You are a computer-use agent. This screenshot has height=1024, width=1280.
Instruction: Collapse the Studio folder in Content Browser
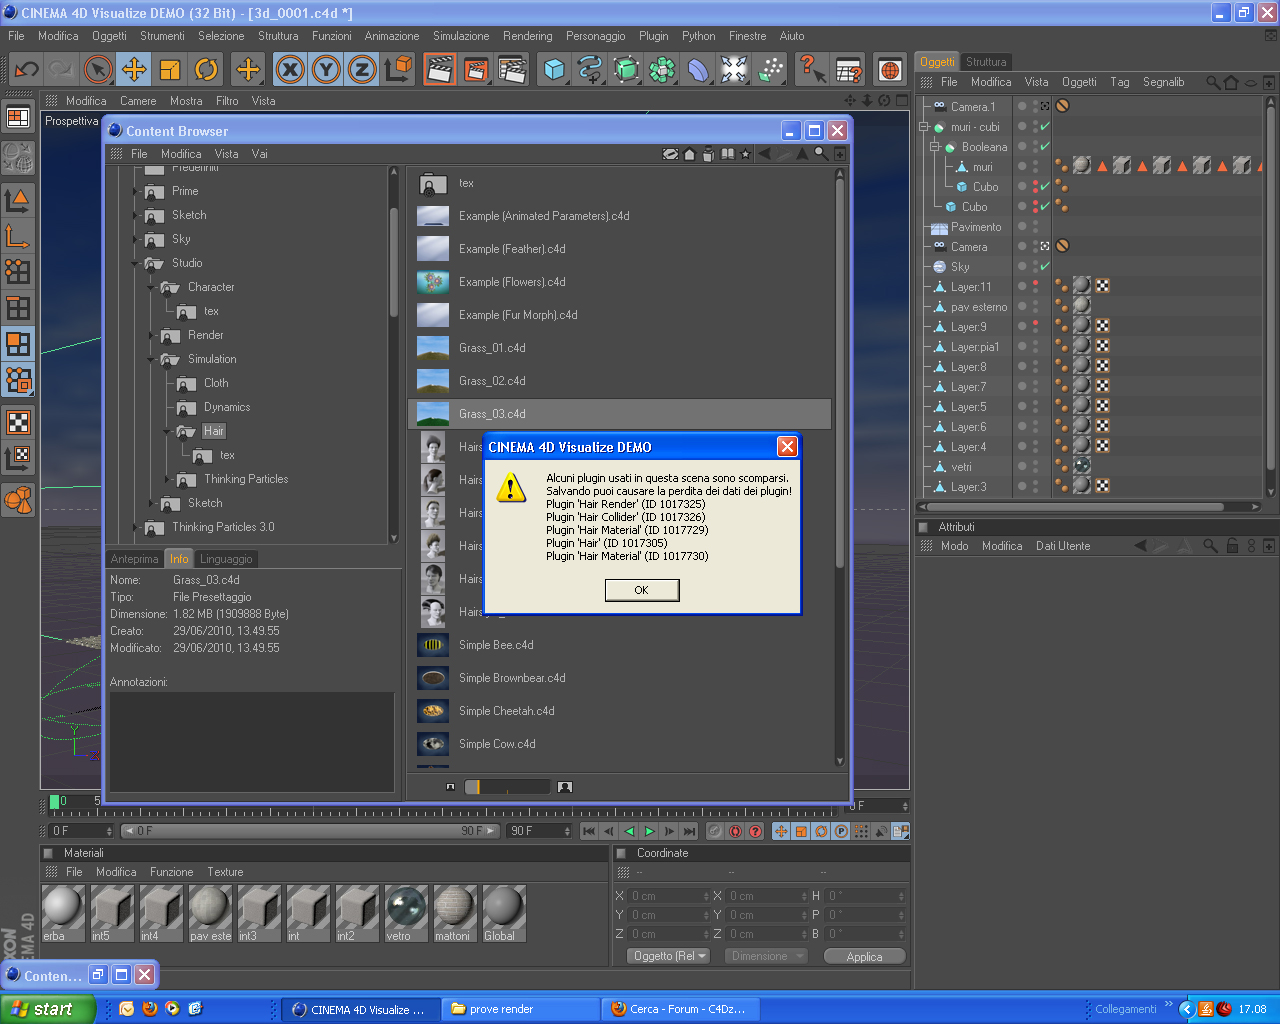point(136,263)
